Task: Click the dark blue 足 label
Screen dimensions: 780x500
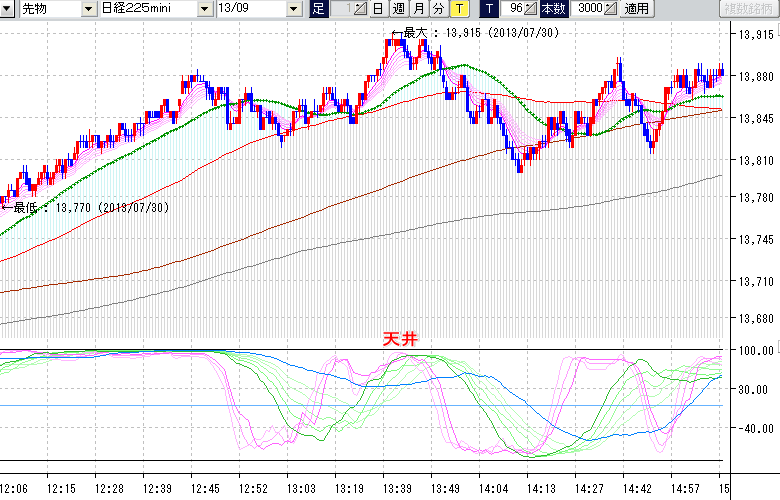Action: (318, 9)
